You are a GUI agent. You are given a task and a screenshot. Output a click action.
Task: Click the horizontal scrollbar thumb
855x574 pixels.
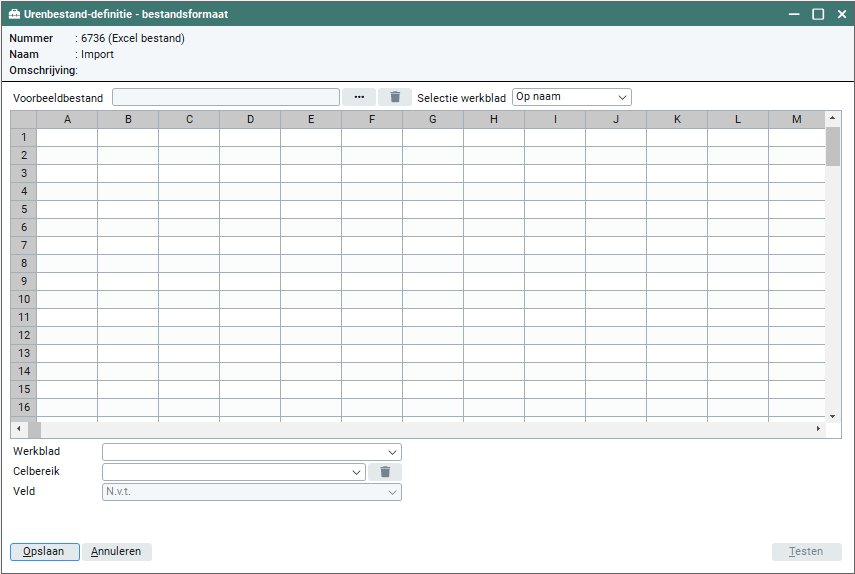[x=34, y=429]
